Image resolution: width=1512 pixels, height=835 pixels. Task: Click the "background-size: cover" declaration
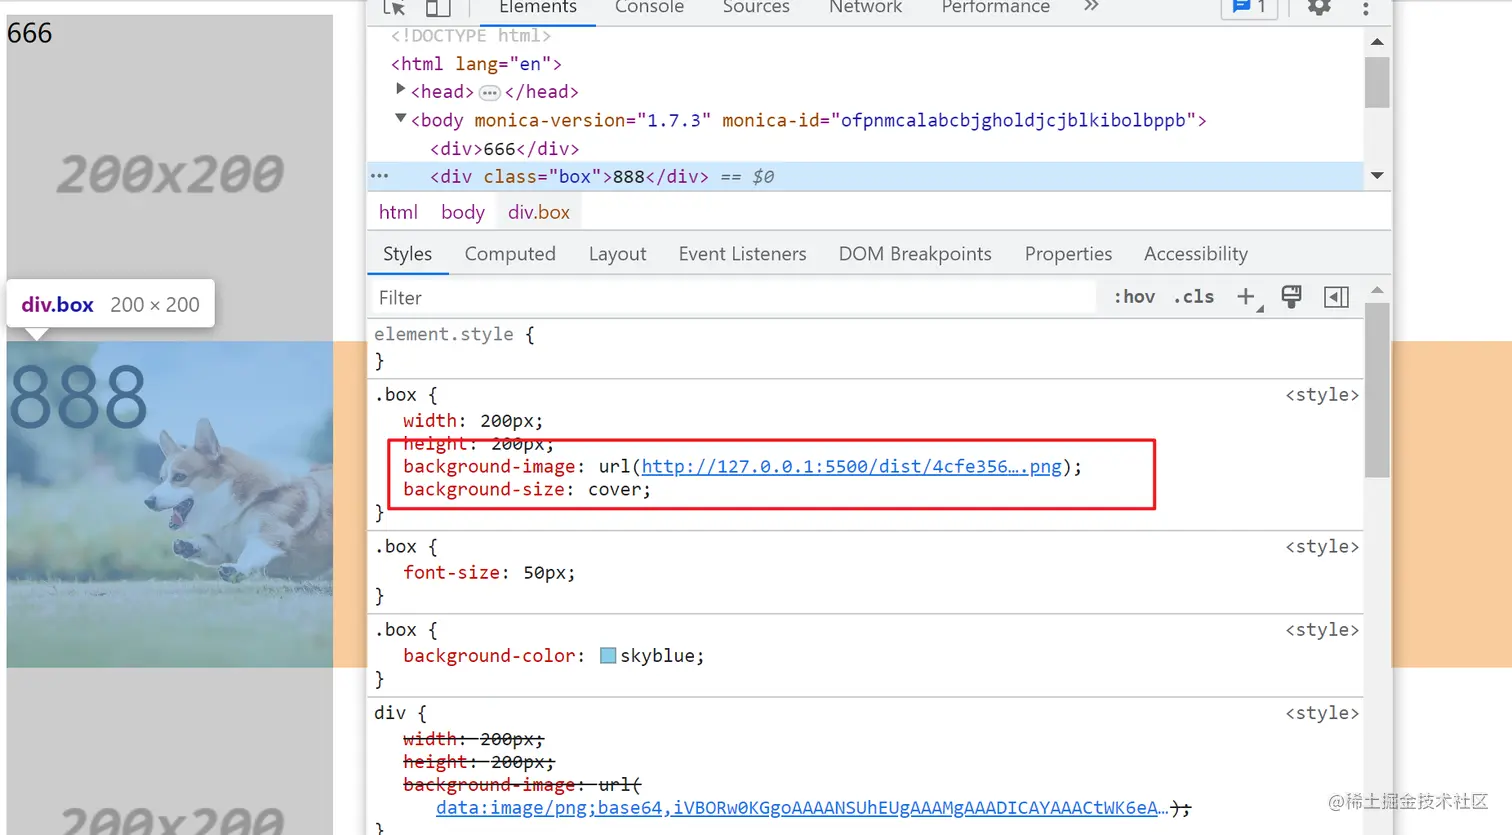(527, 490)
